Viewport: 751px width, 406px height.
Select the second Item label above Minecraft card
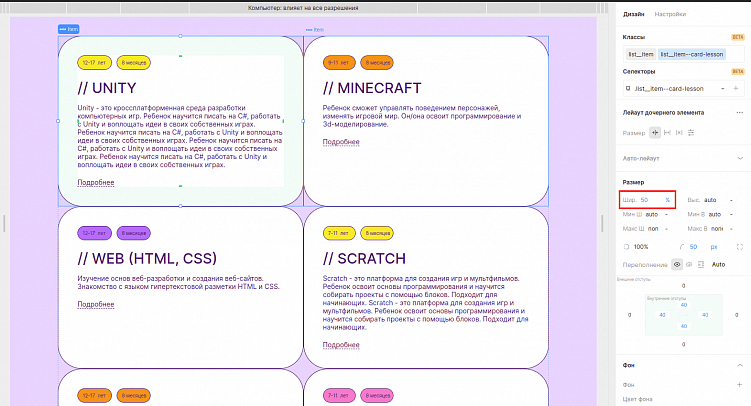pyautogui.click(x=315, y=30)
